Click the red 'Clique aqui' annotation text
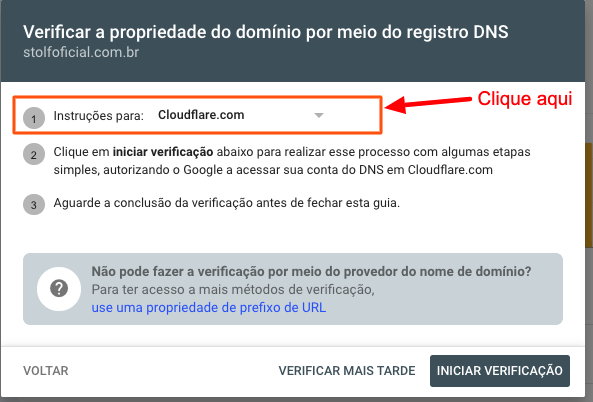The width and height of the screenshot is (593, 402). [525, 99]
